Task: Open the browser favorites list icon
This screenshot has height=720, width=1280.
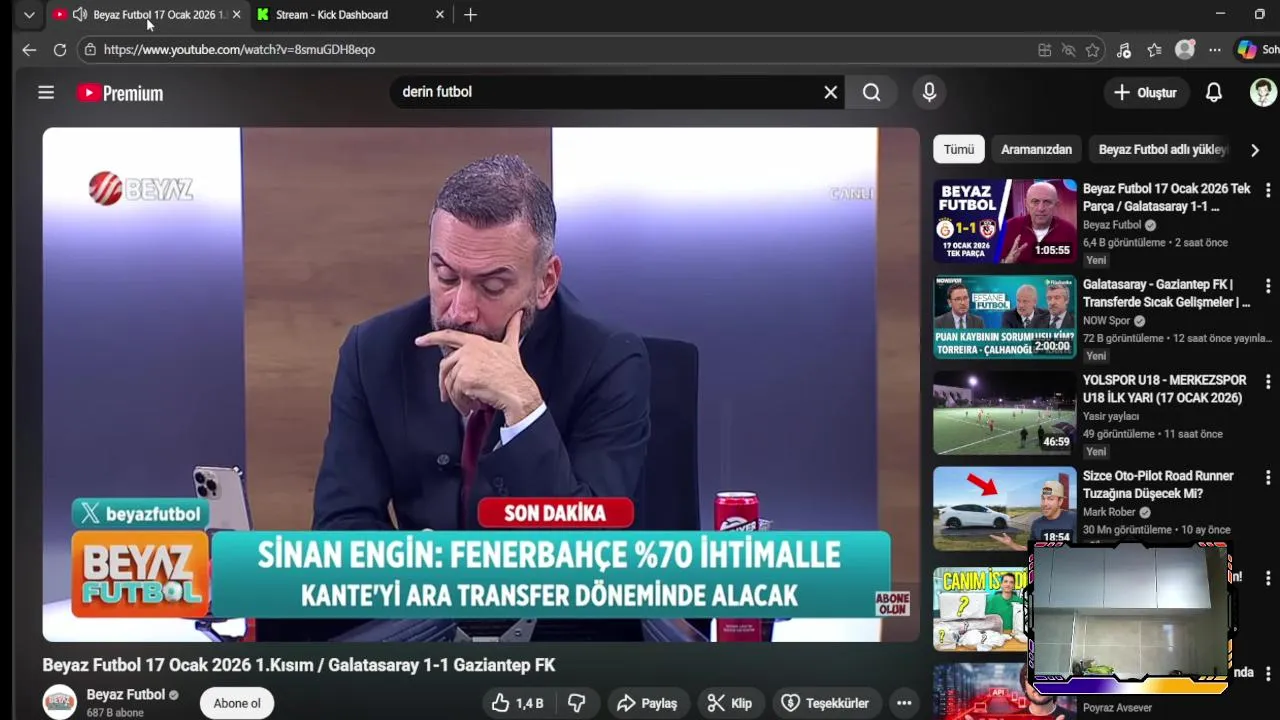Action: pyautogui.click(x=1155, y=49)
